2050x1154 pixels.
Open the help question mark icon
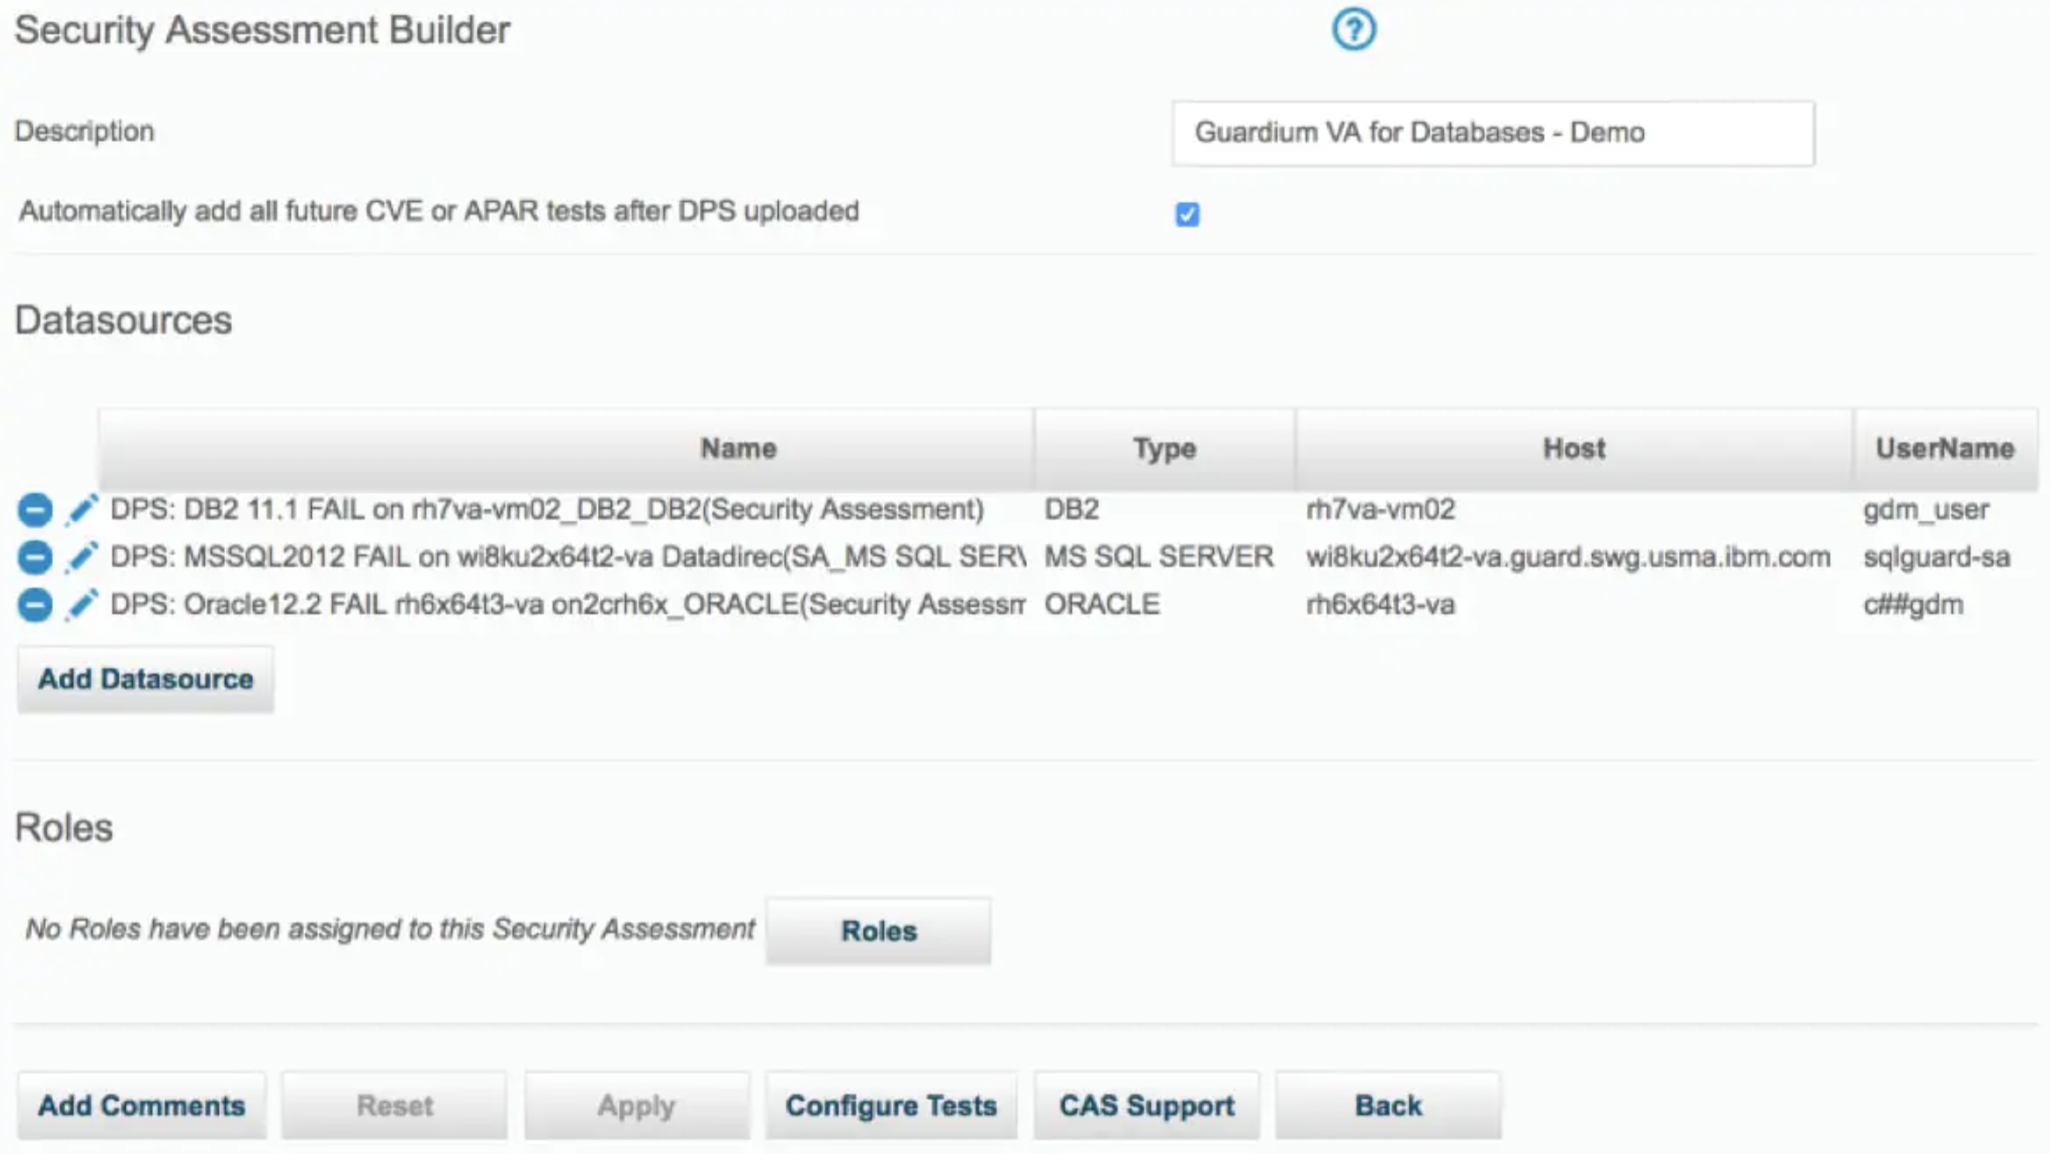click(x=1354, y=29)
